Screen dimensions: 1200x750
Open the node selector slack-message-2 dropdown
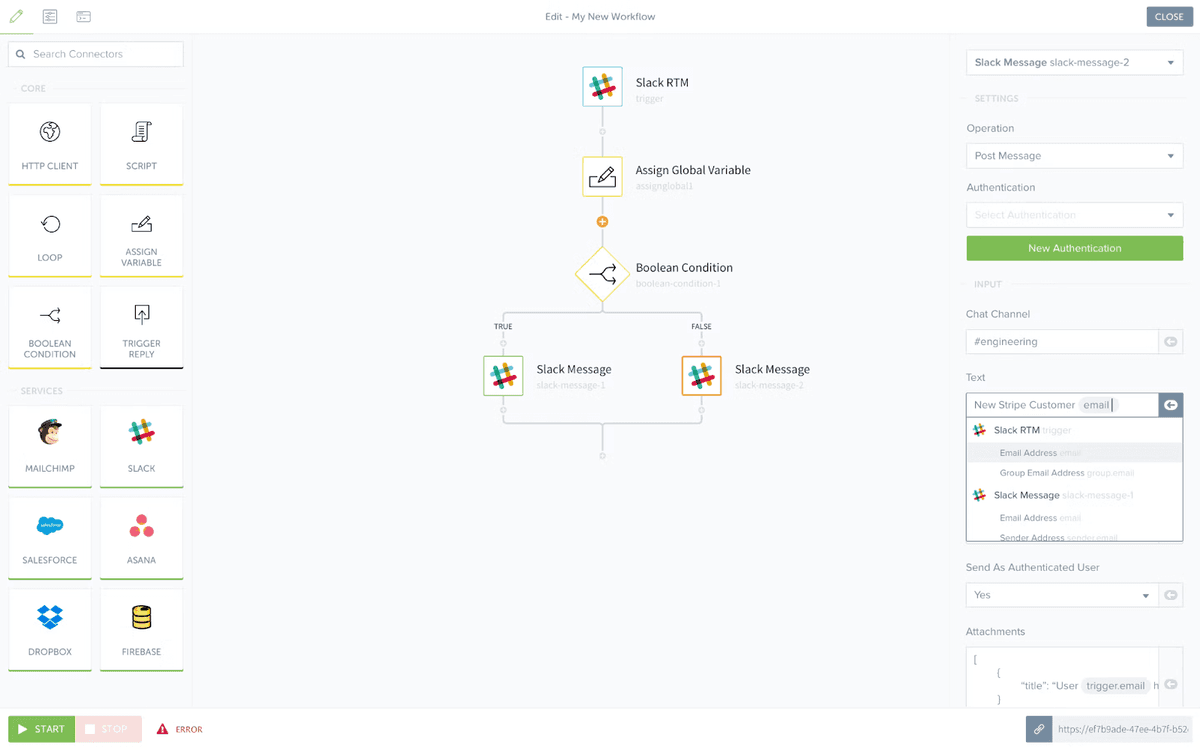tap(1074, 62)
